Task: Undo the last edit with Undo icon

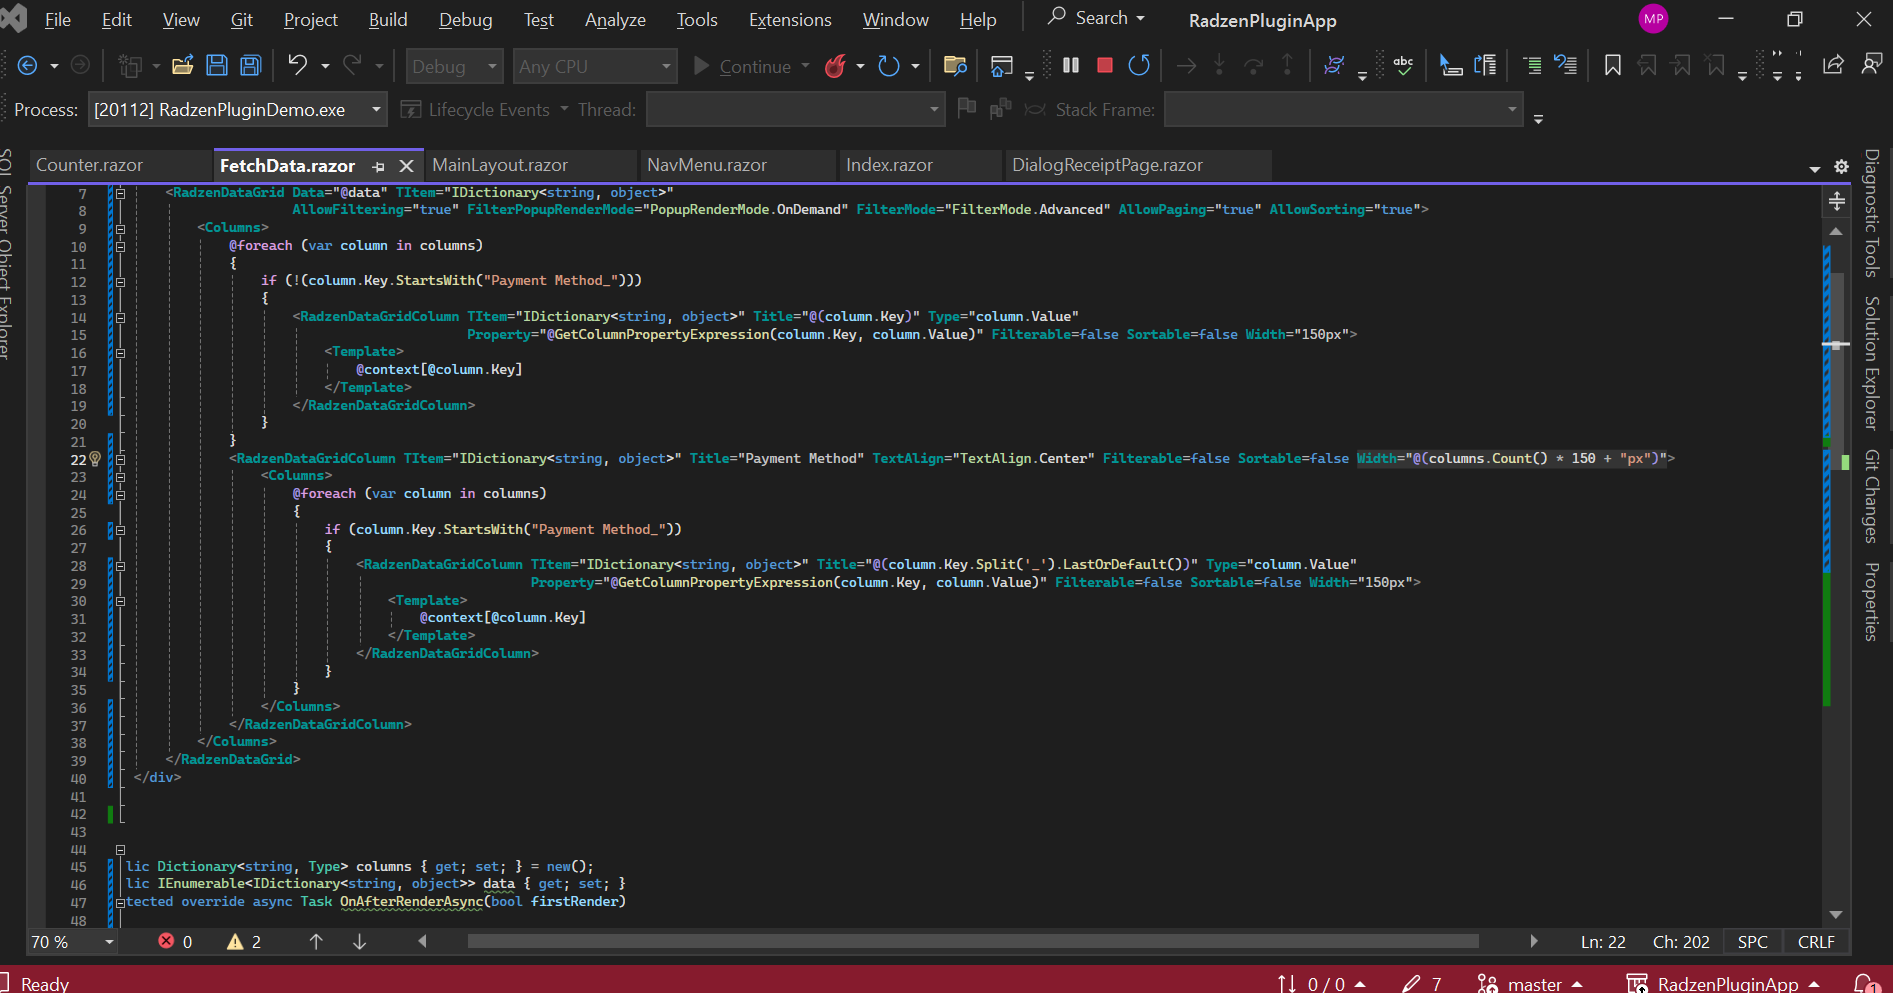Action: point(297,65)
